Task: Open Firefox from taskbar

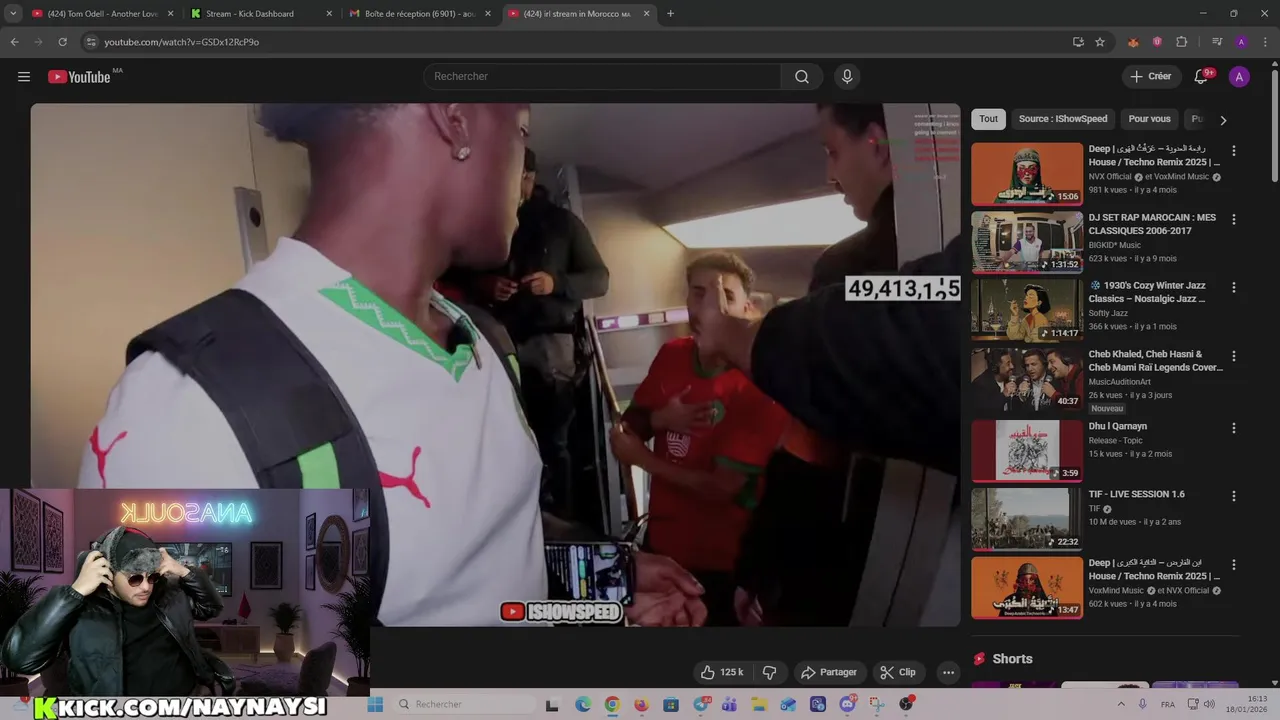Action: pos(641,704)
